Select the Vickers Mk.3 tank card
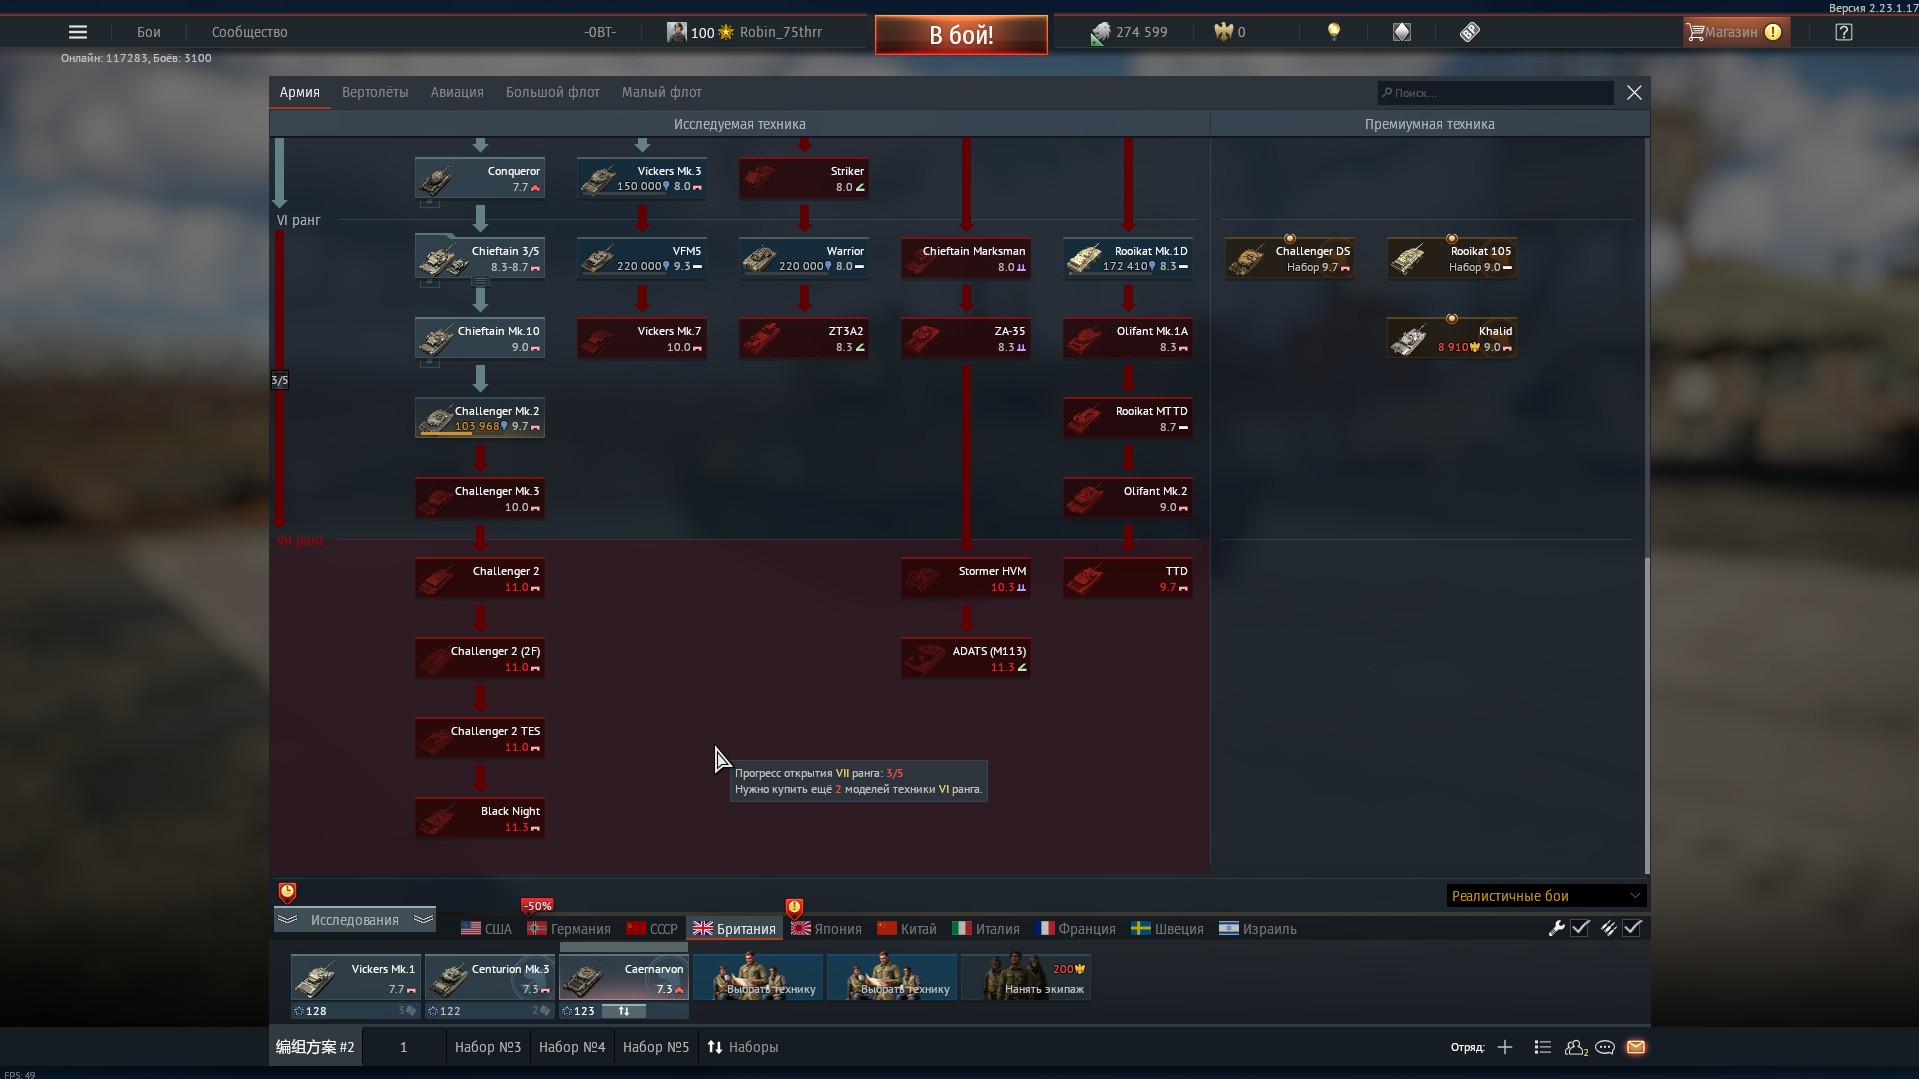 point(642,178)
